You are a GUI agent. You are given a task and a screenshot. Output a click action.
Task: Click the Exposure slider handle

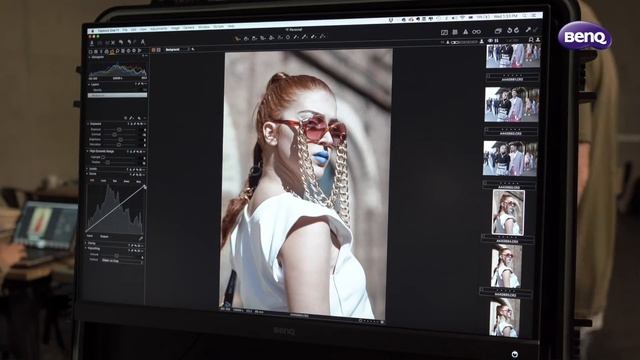pos(119,129)
